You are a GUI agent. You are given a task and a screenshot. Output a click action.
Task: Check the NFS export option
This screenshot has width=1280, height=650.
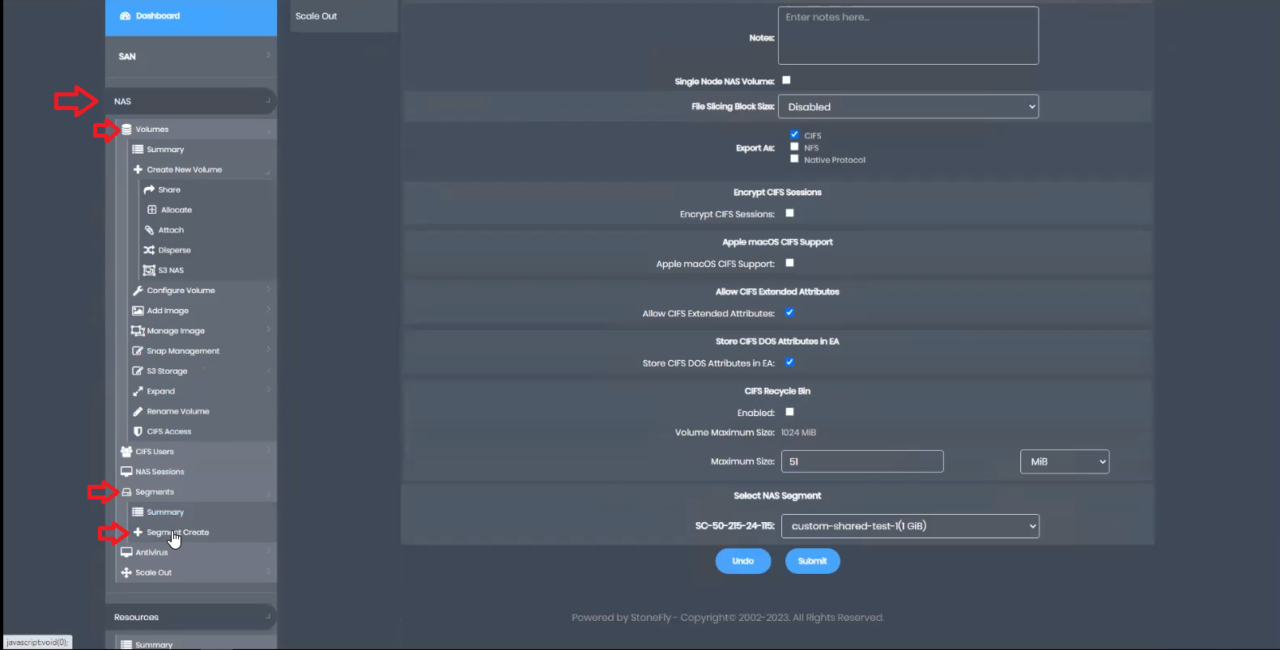(794, 147)
